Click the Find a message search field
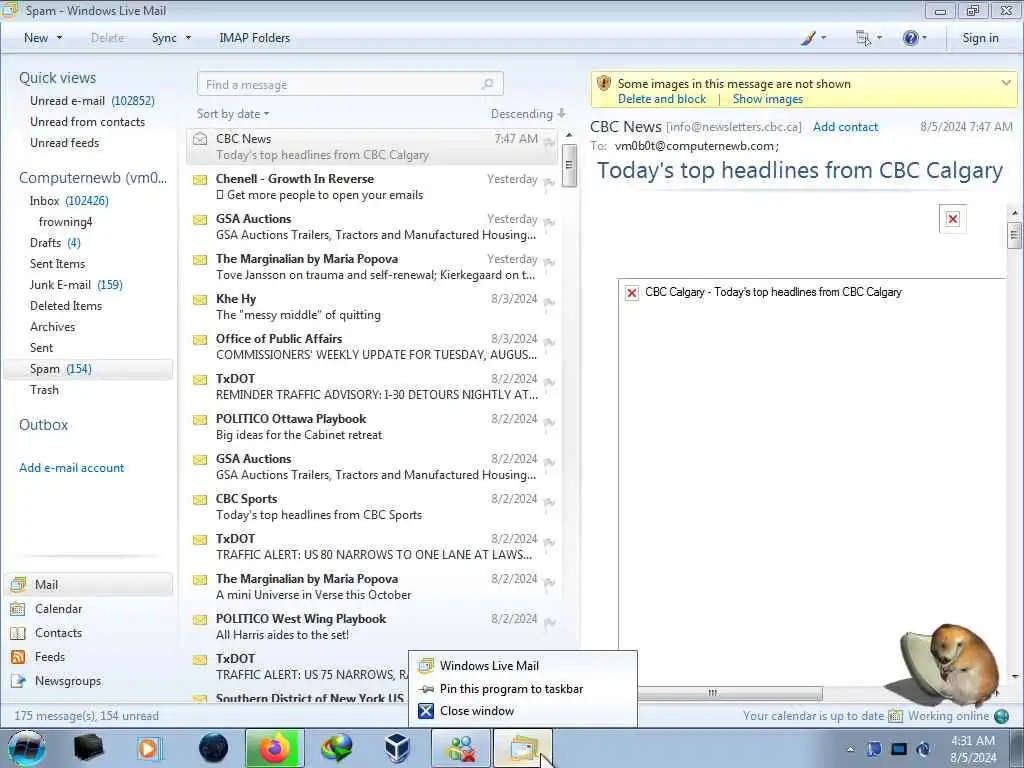The height and width of the screenshot is (768, 1024). pyautogui.click(x=350, y=84)
